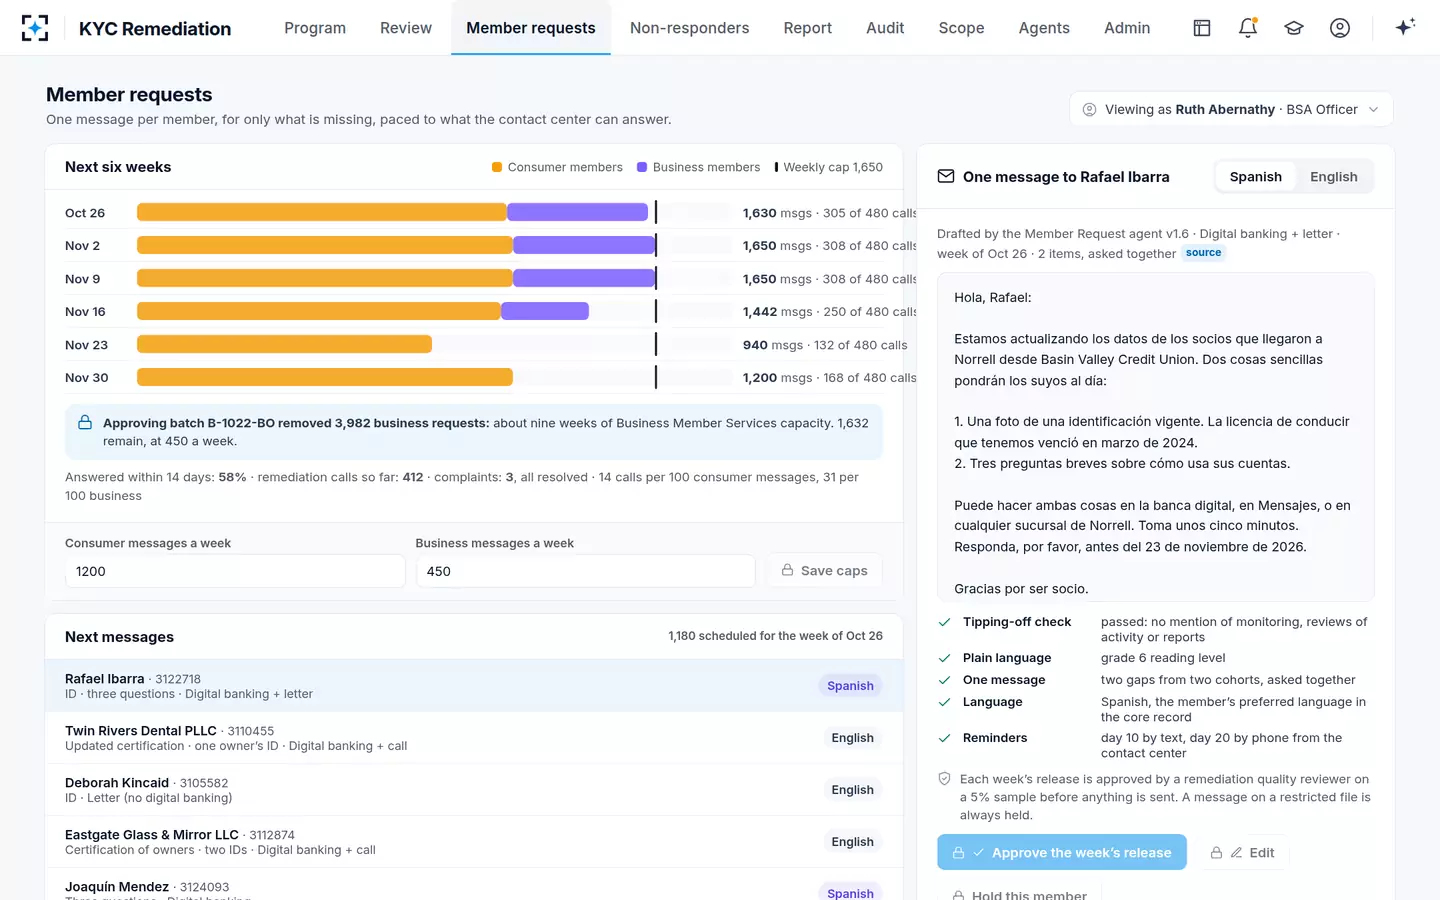This screenshot has width=1440, height=900.
Task: Open the Report tab
Action: tap(808, 28)
